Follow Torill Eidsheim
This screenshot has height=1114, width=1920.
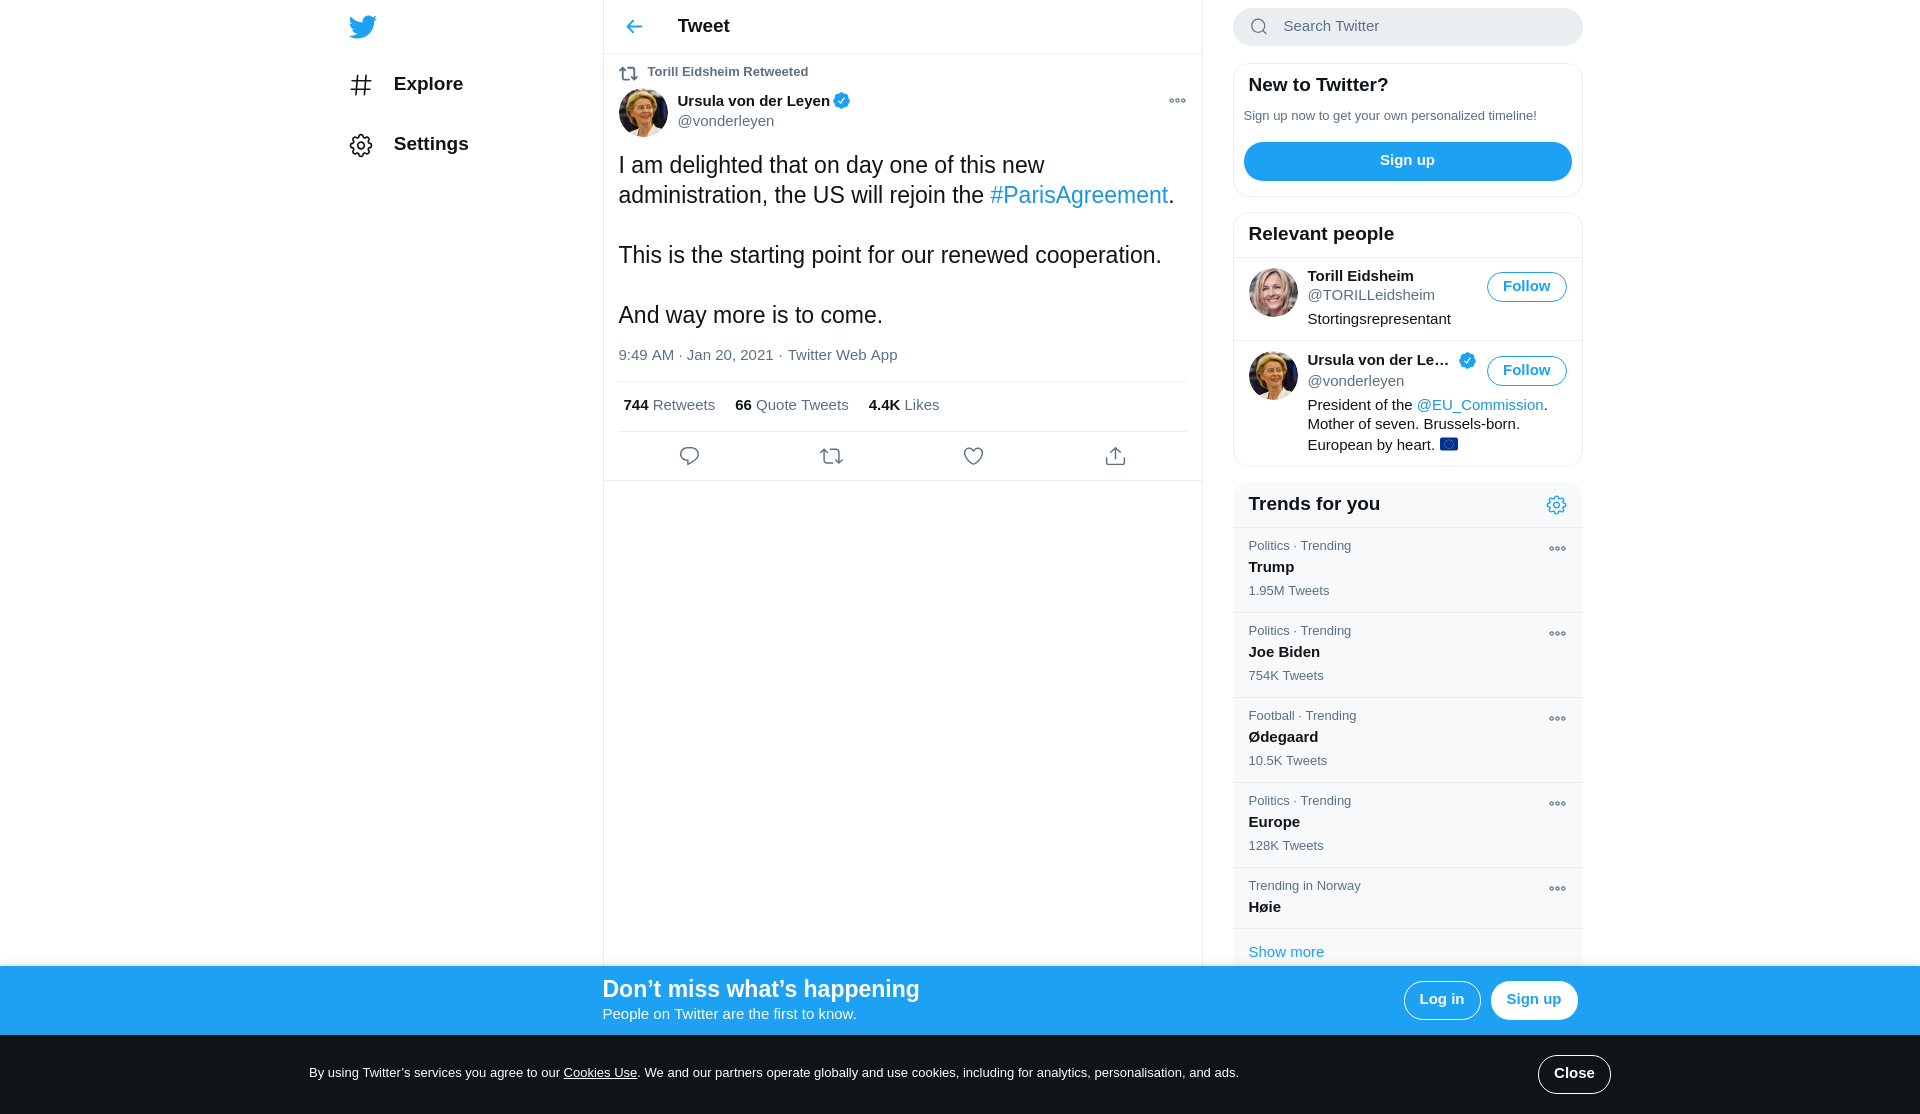(1526, 287)
